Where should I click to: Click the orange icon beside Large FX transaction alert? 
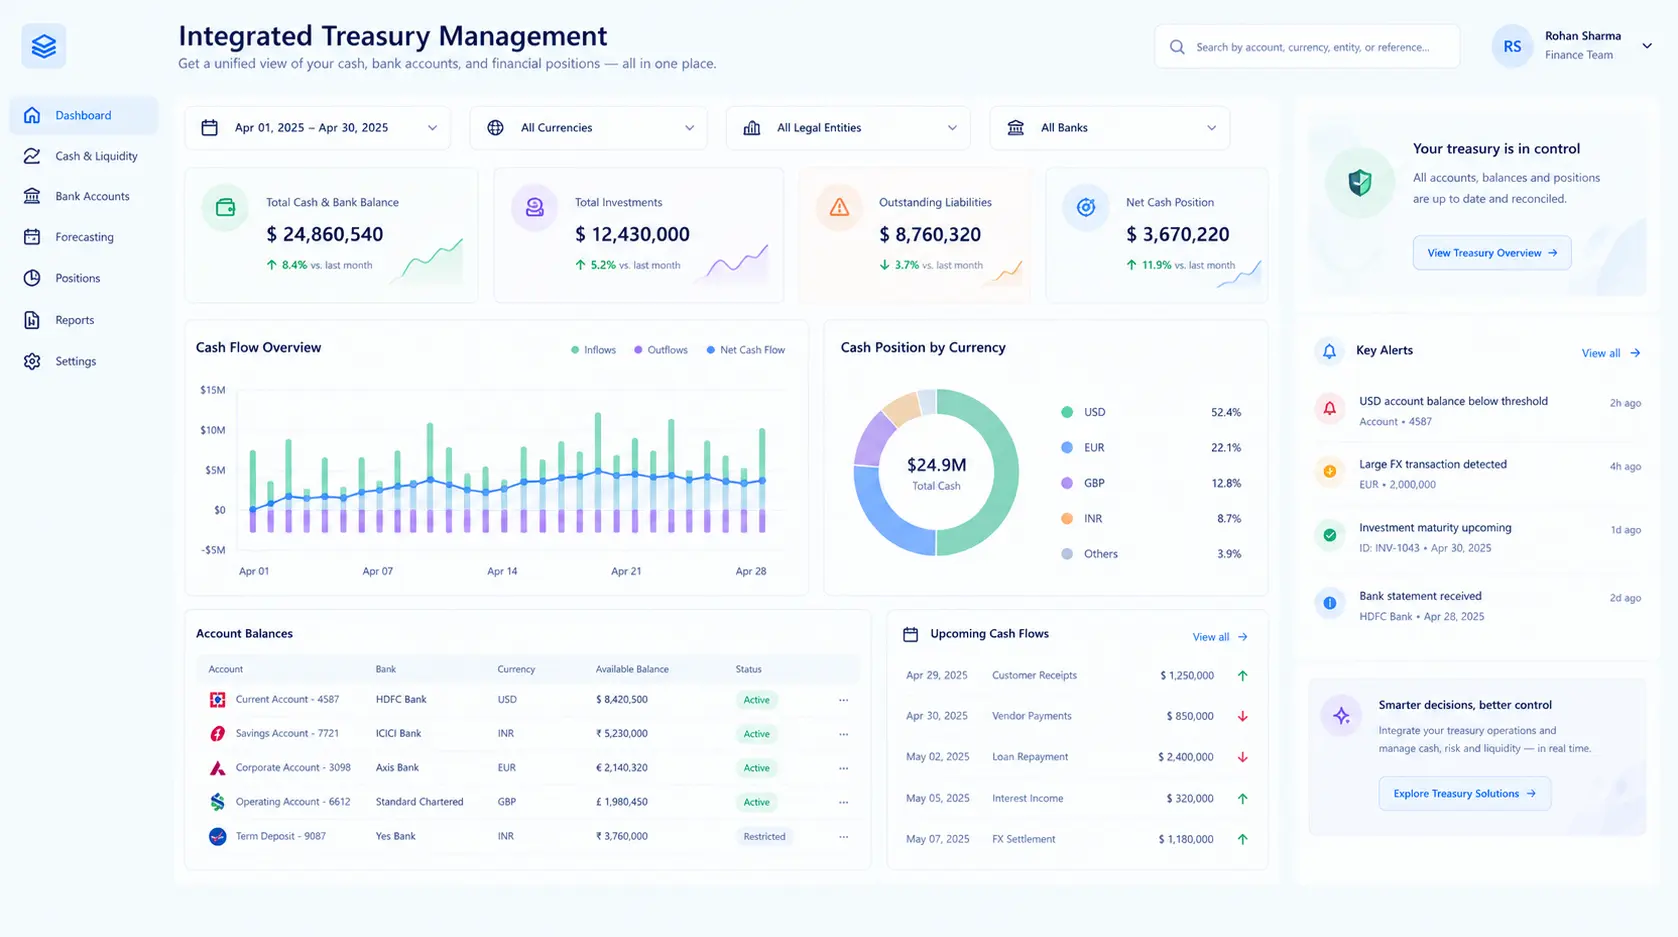click(1330, 471)
